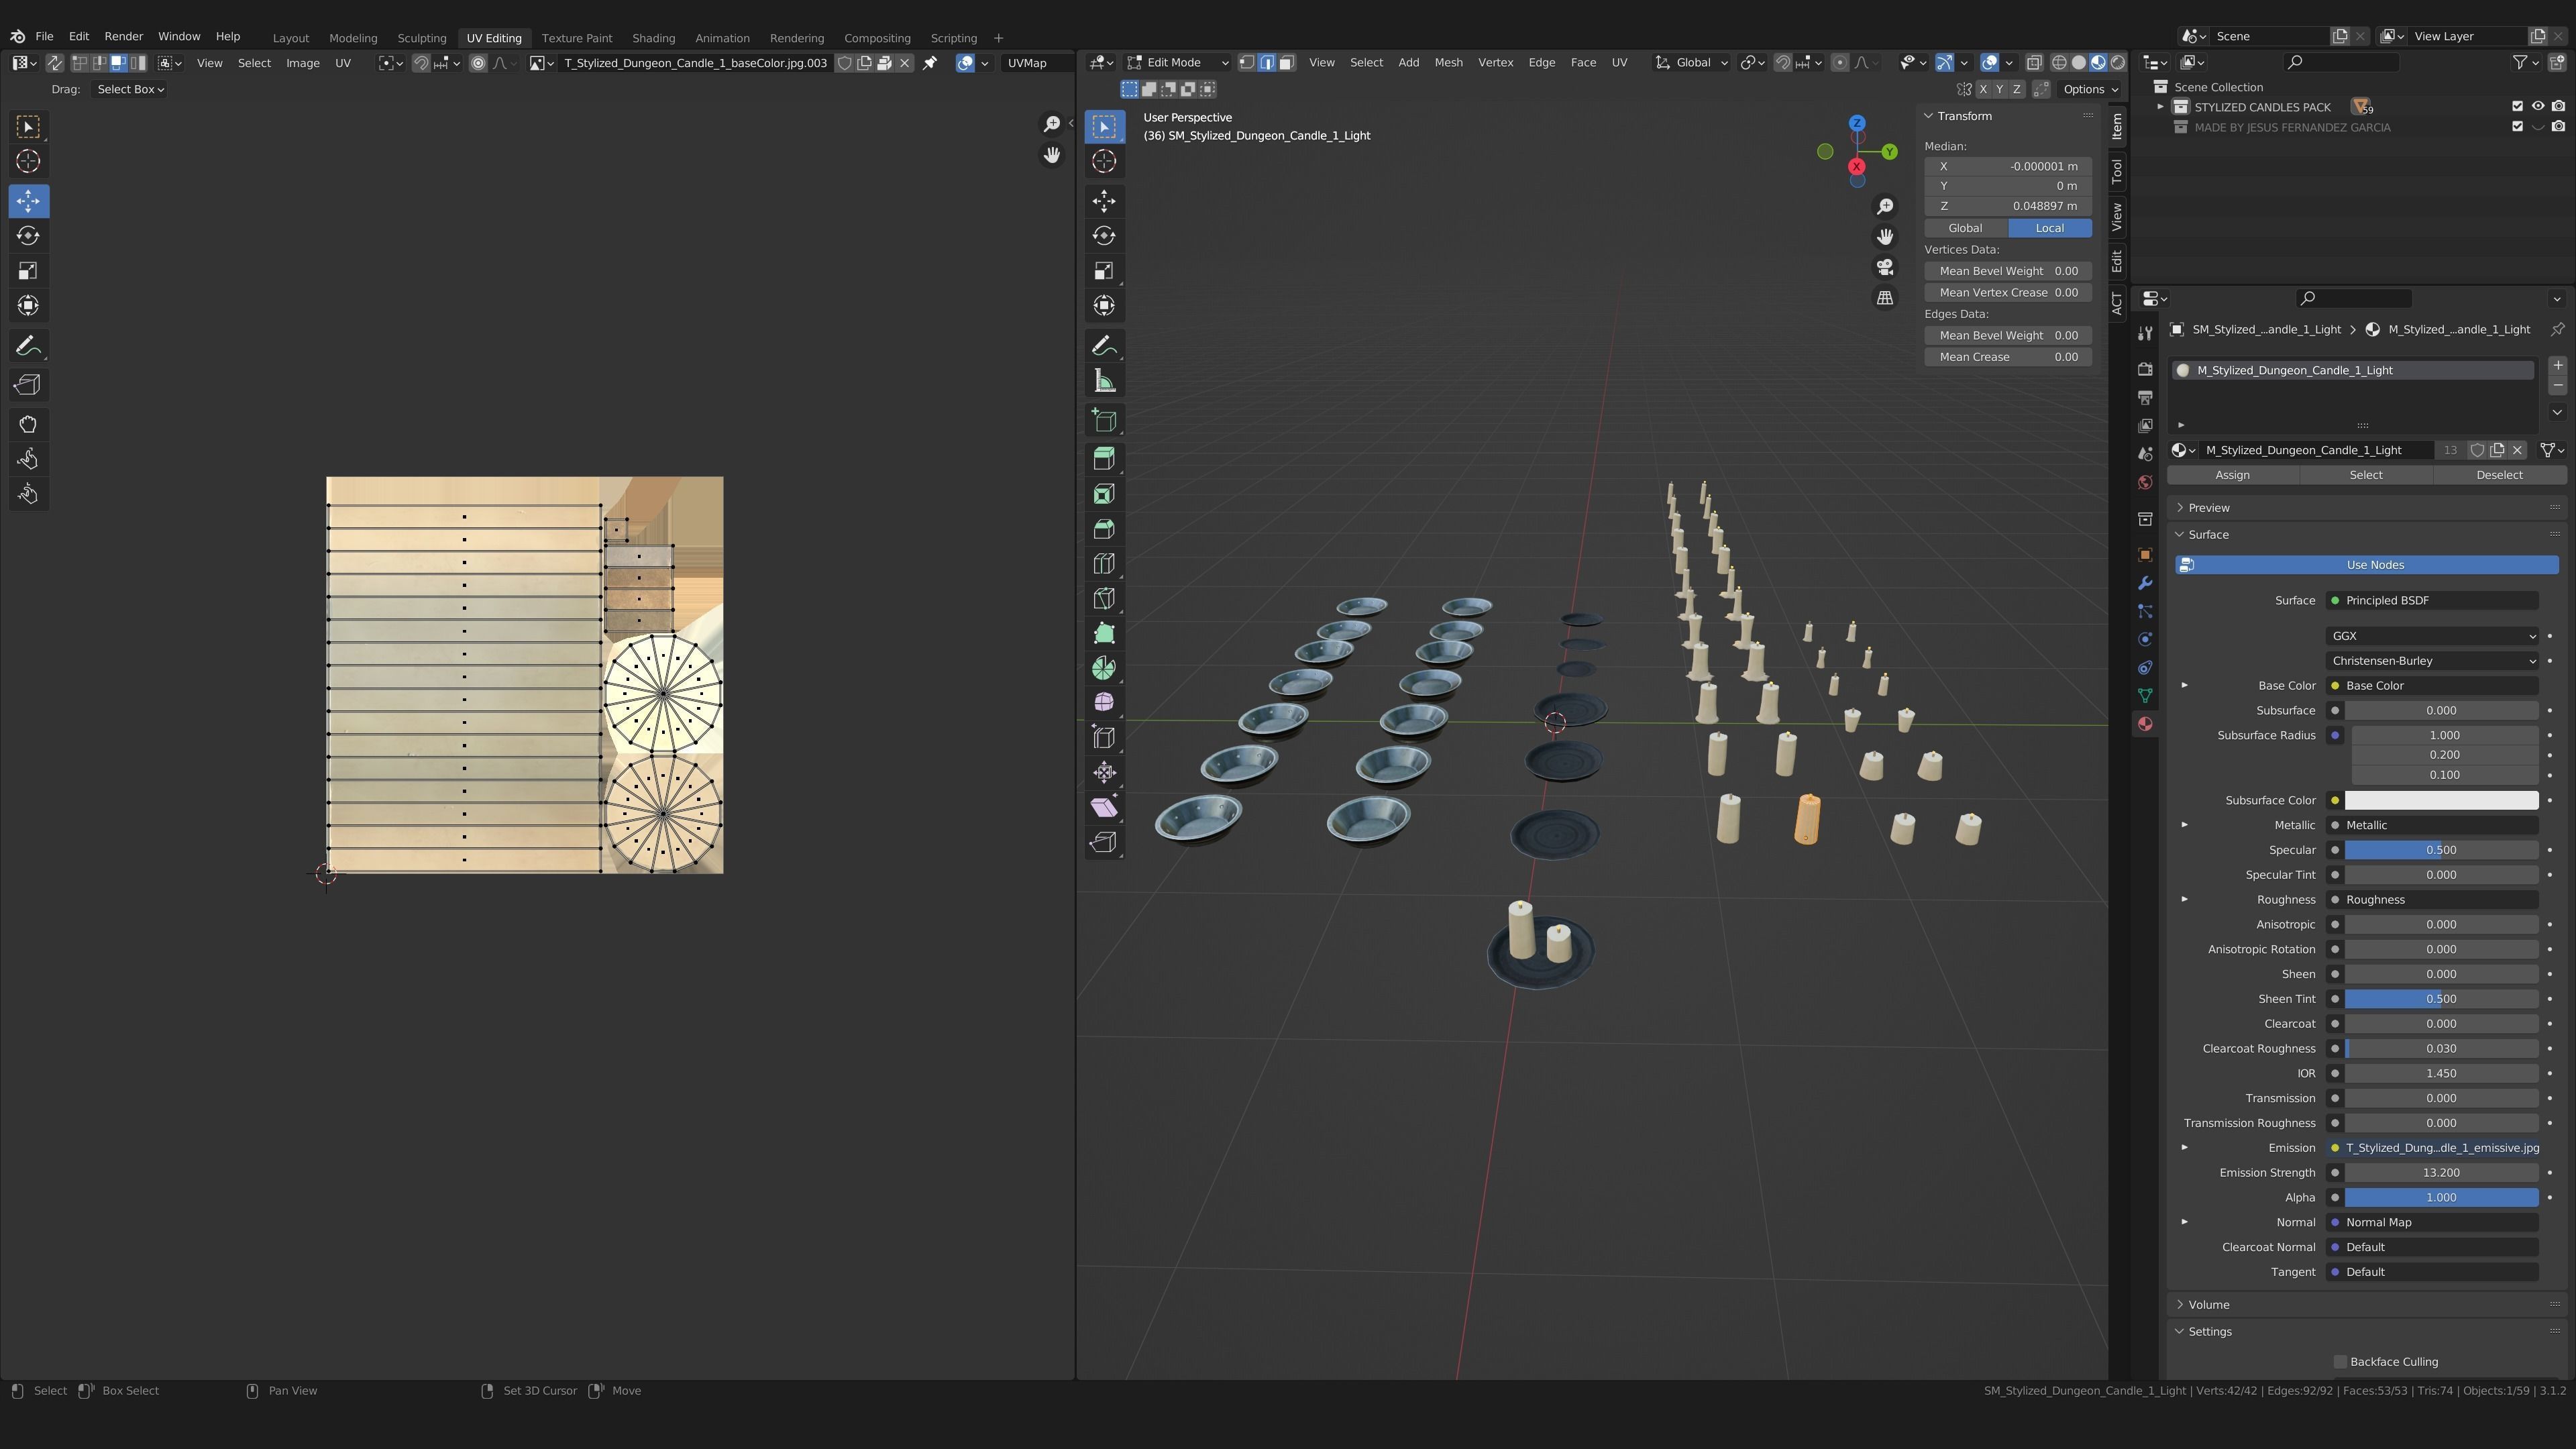Open the Render menu
This screenshot has width=2576, height=1449.
[x=124, y=36]
